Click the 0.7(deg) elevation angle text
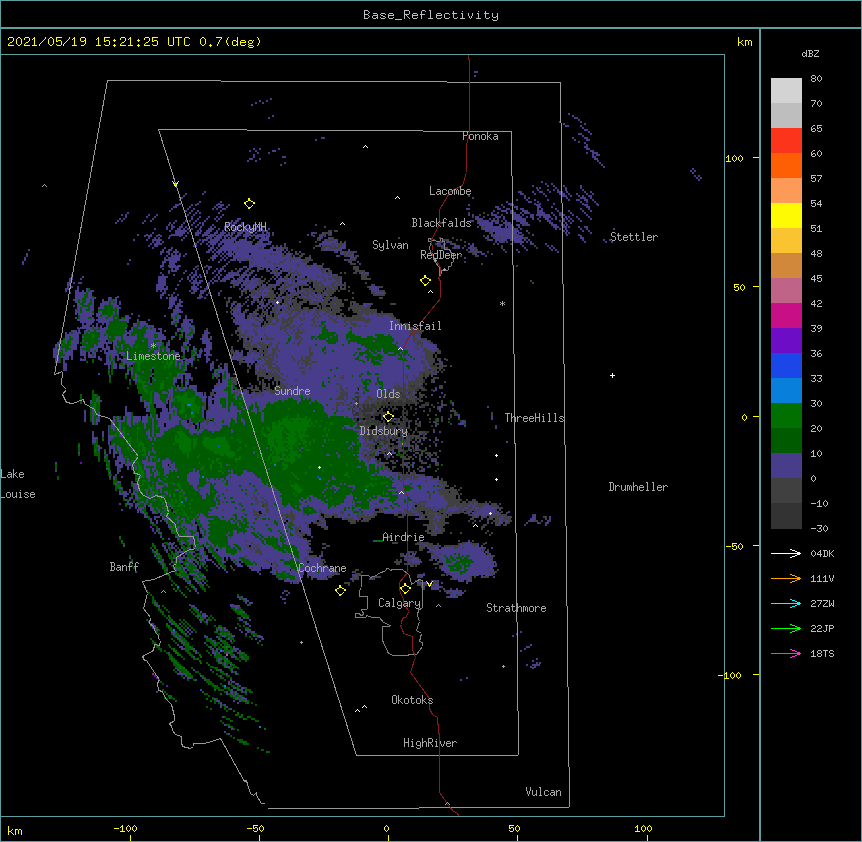 tap(230, 42)
